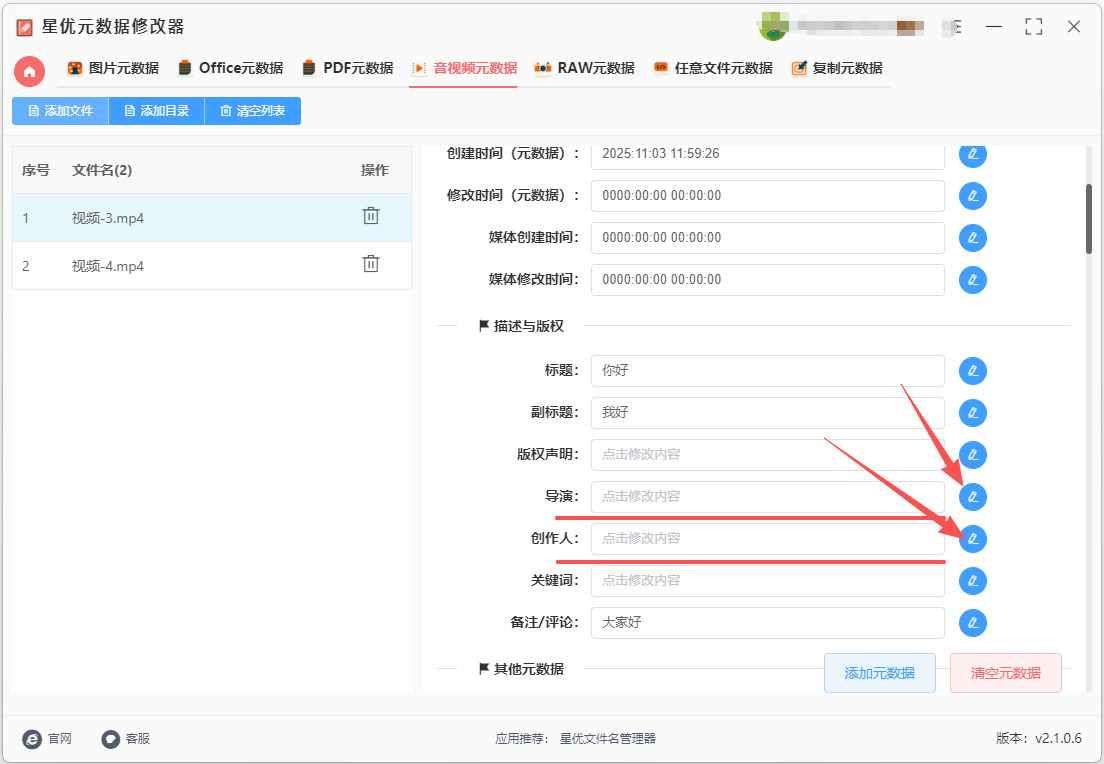Screen dimensions: 1104x764
Task: Edit the 创建时间（元数据） value icon
Action: point(973,154)
